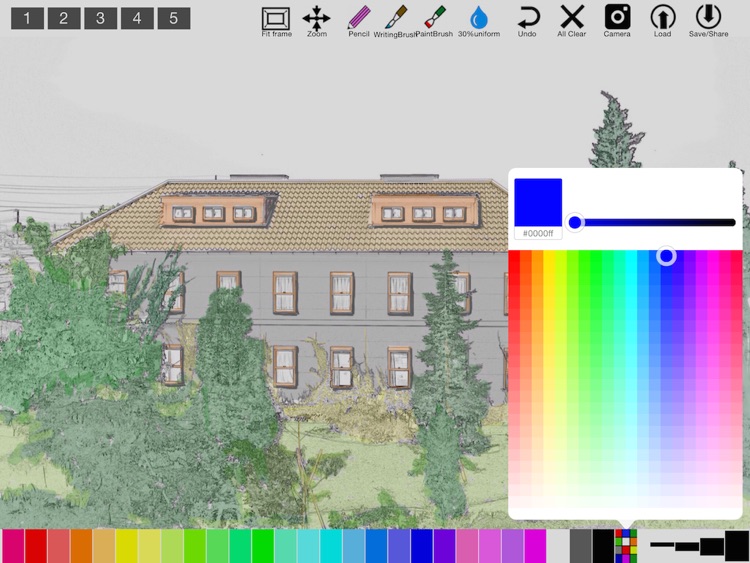This screenshot has width=750, height=563.
Task: Pick the bright yellow palette swatch
Action: pos(127,546)
